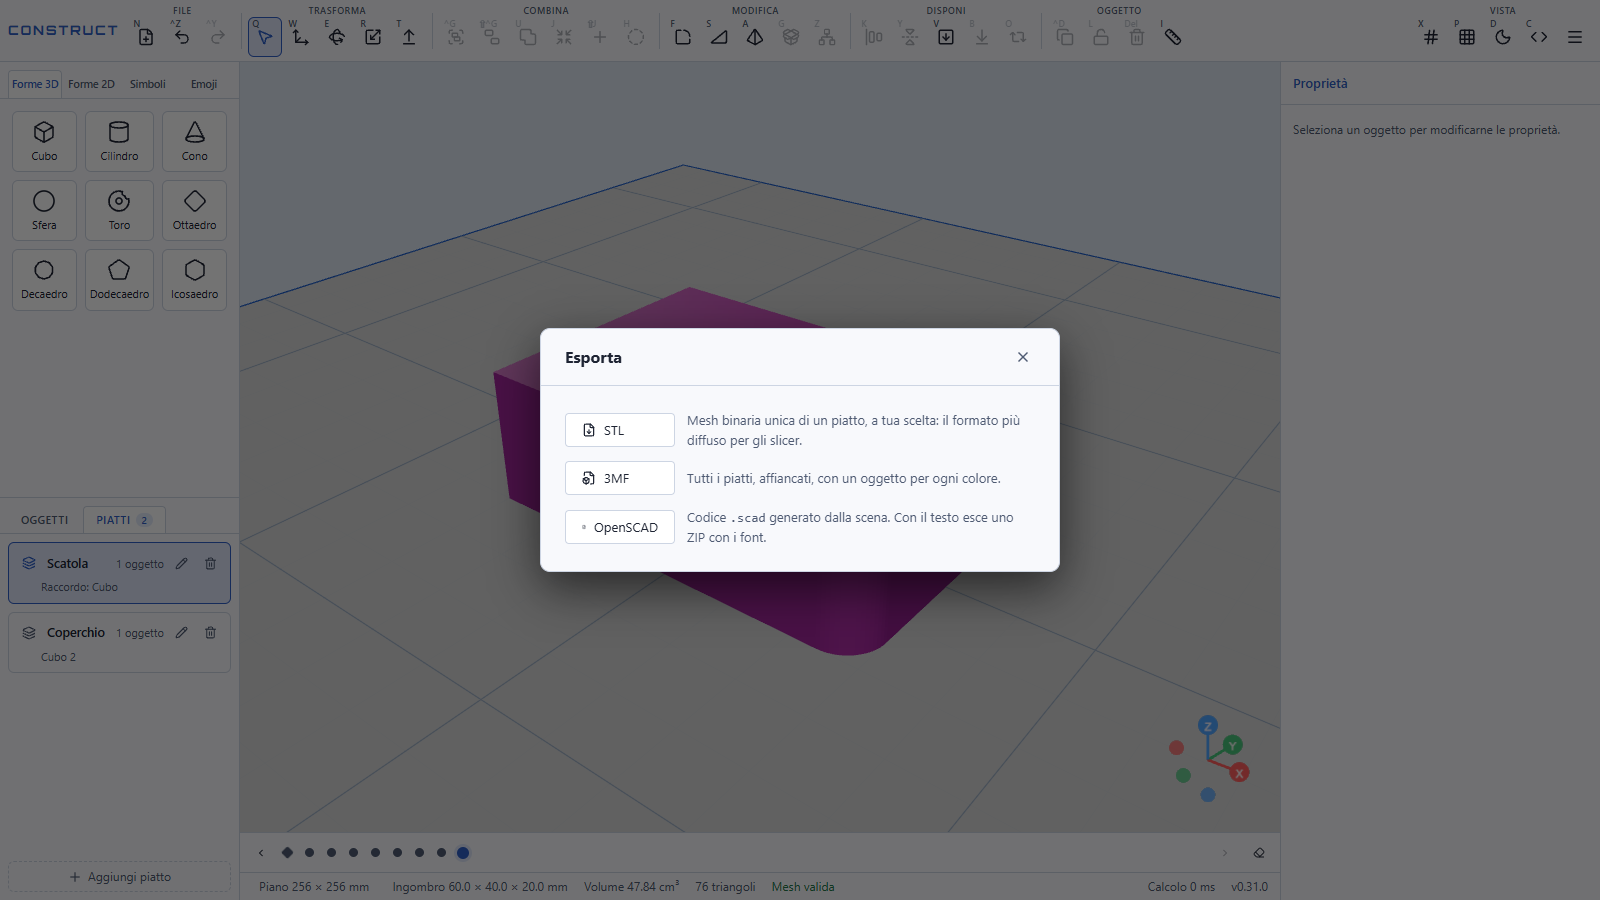Click the Y axis on the orientation gizmo
The width and height of the screenshot is (1600, 900).
(x=1233, y=745)
